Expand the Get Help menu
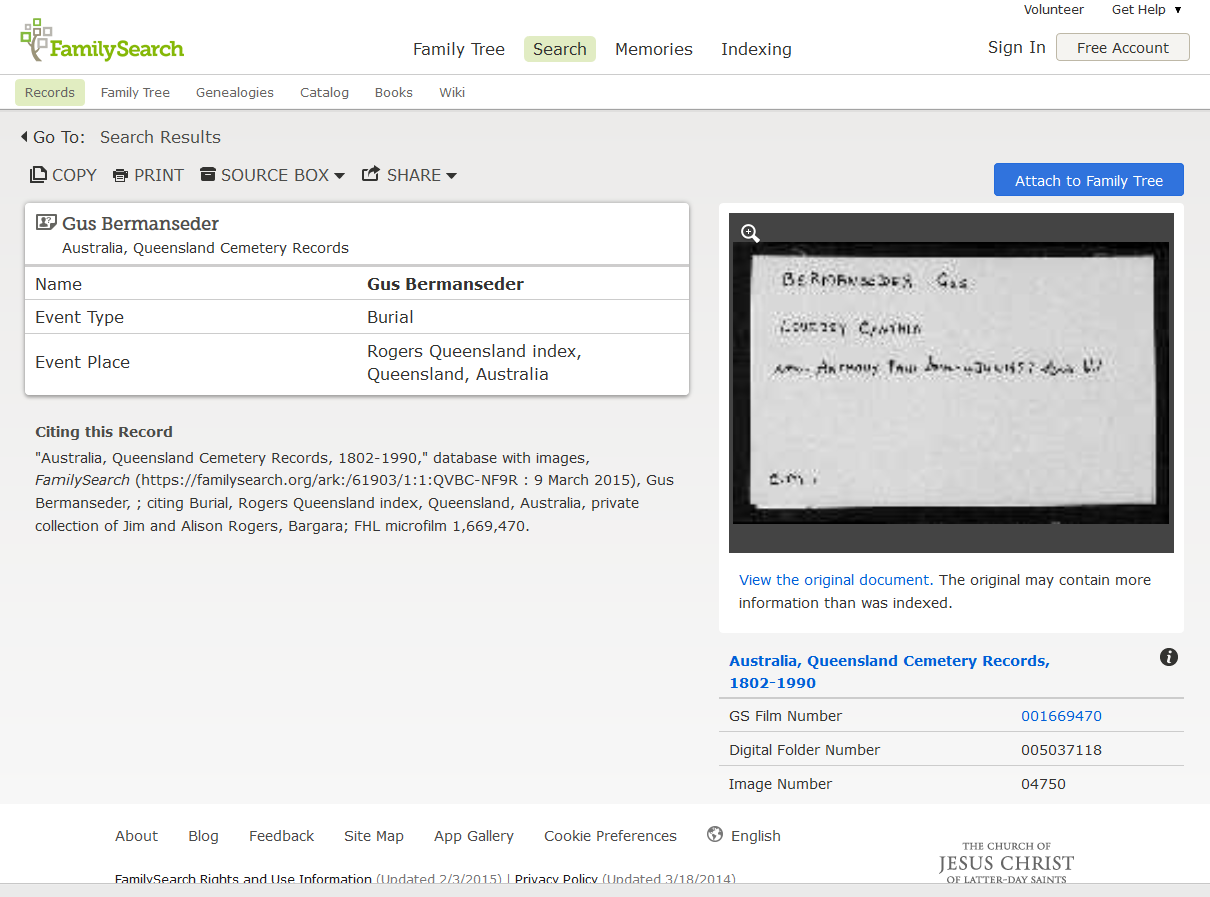The image size is (1210, 897). (x=1147, y=10)
